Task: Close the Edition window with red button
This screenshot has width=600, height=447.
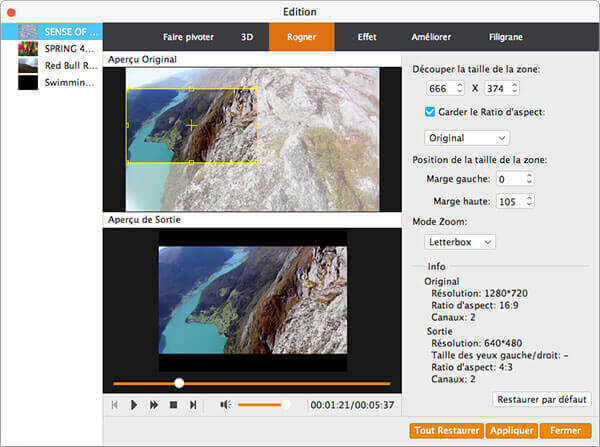Action: 11,12
